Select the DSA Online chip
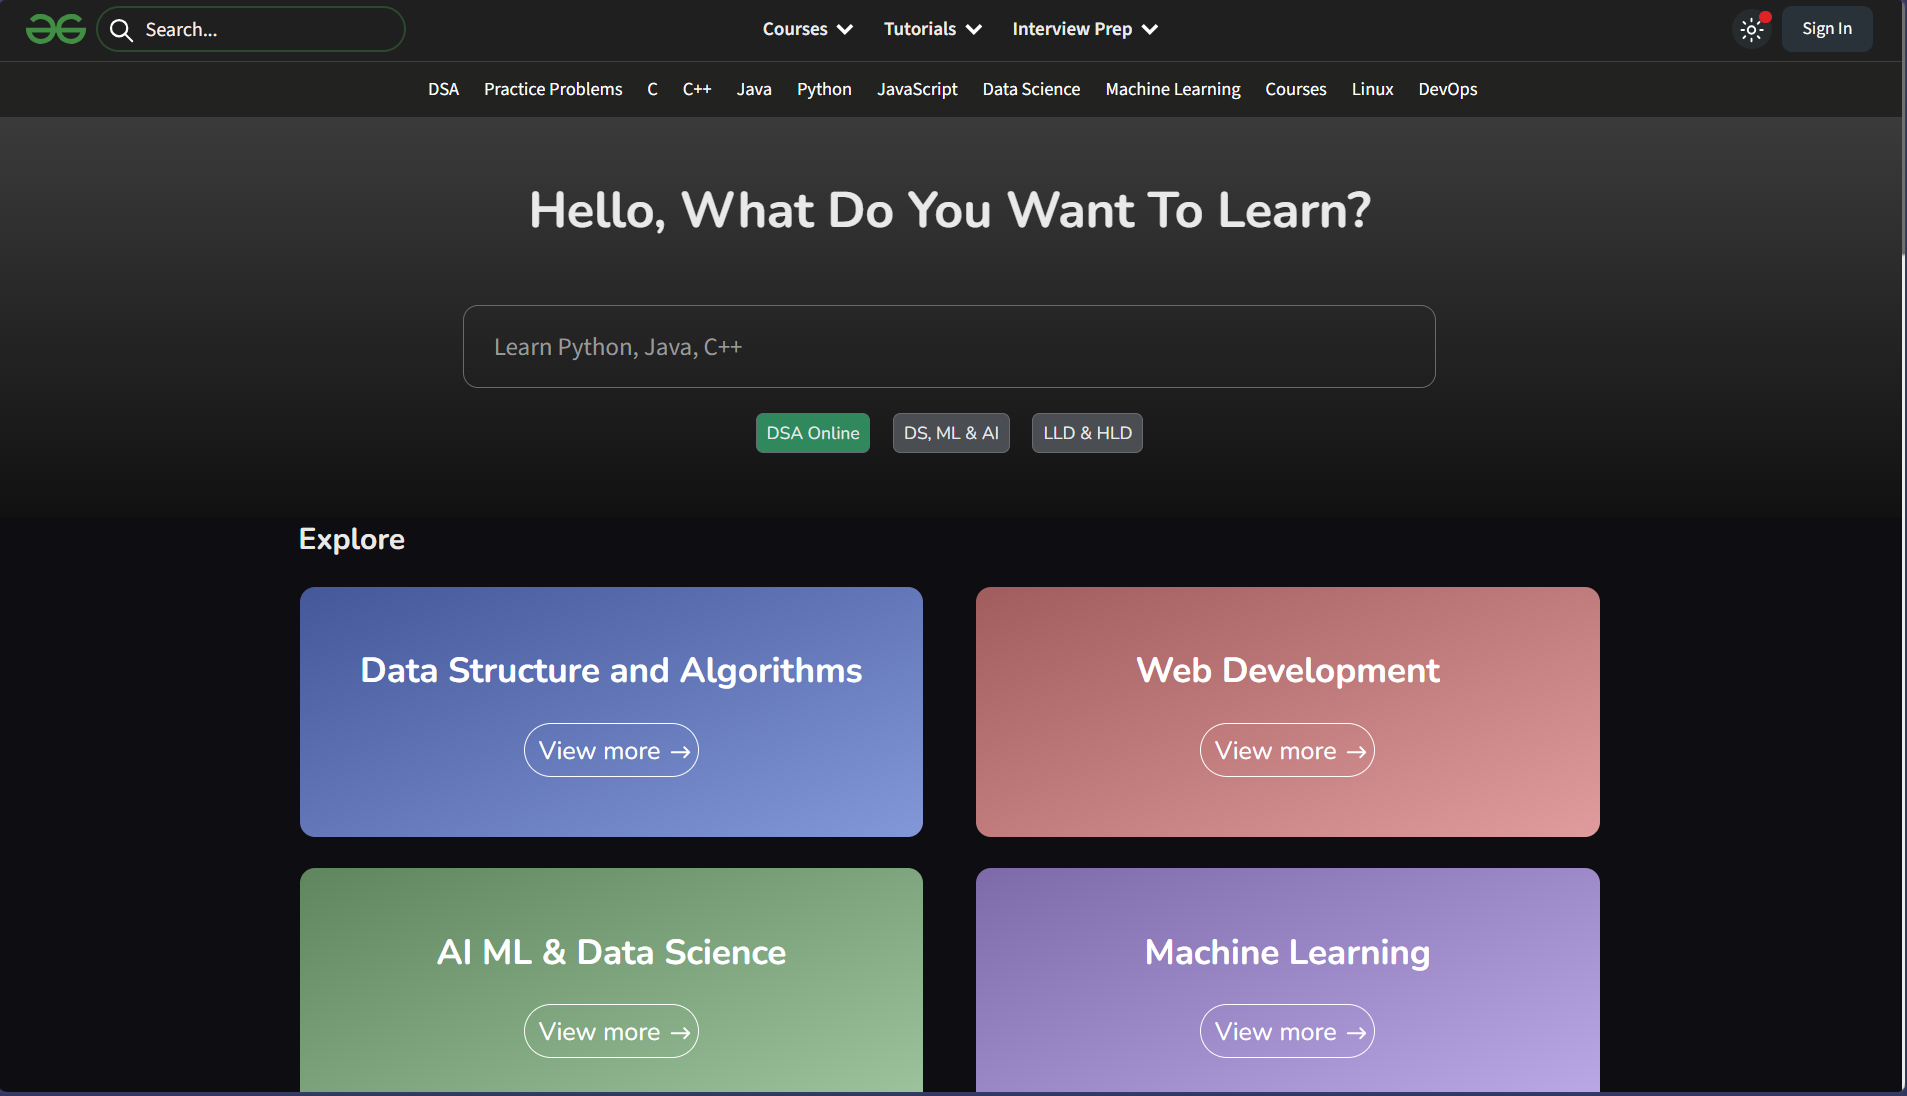The height and width of the screenshot is (1096, 1907). click(813, 433)
